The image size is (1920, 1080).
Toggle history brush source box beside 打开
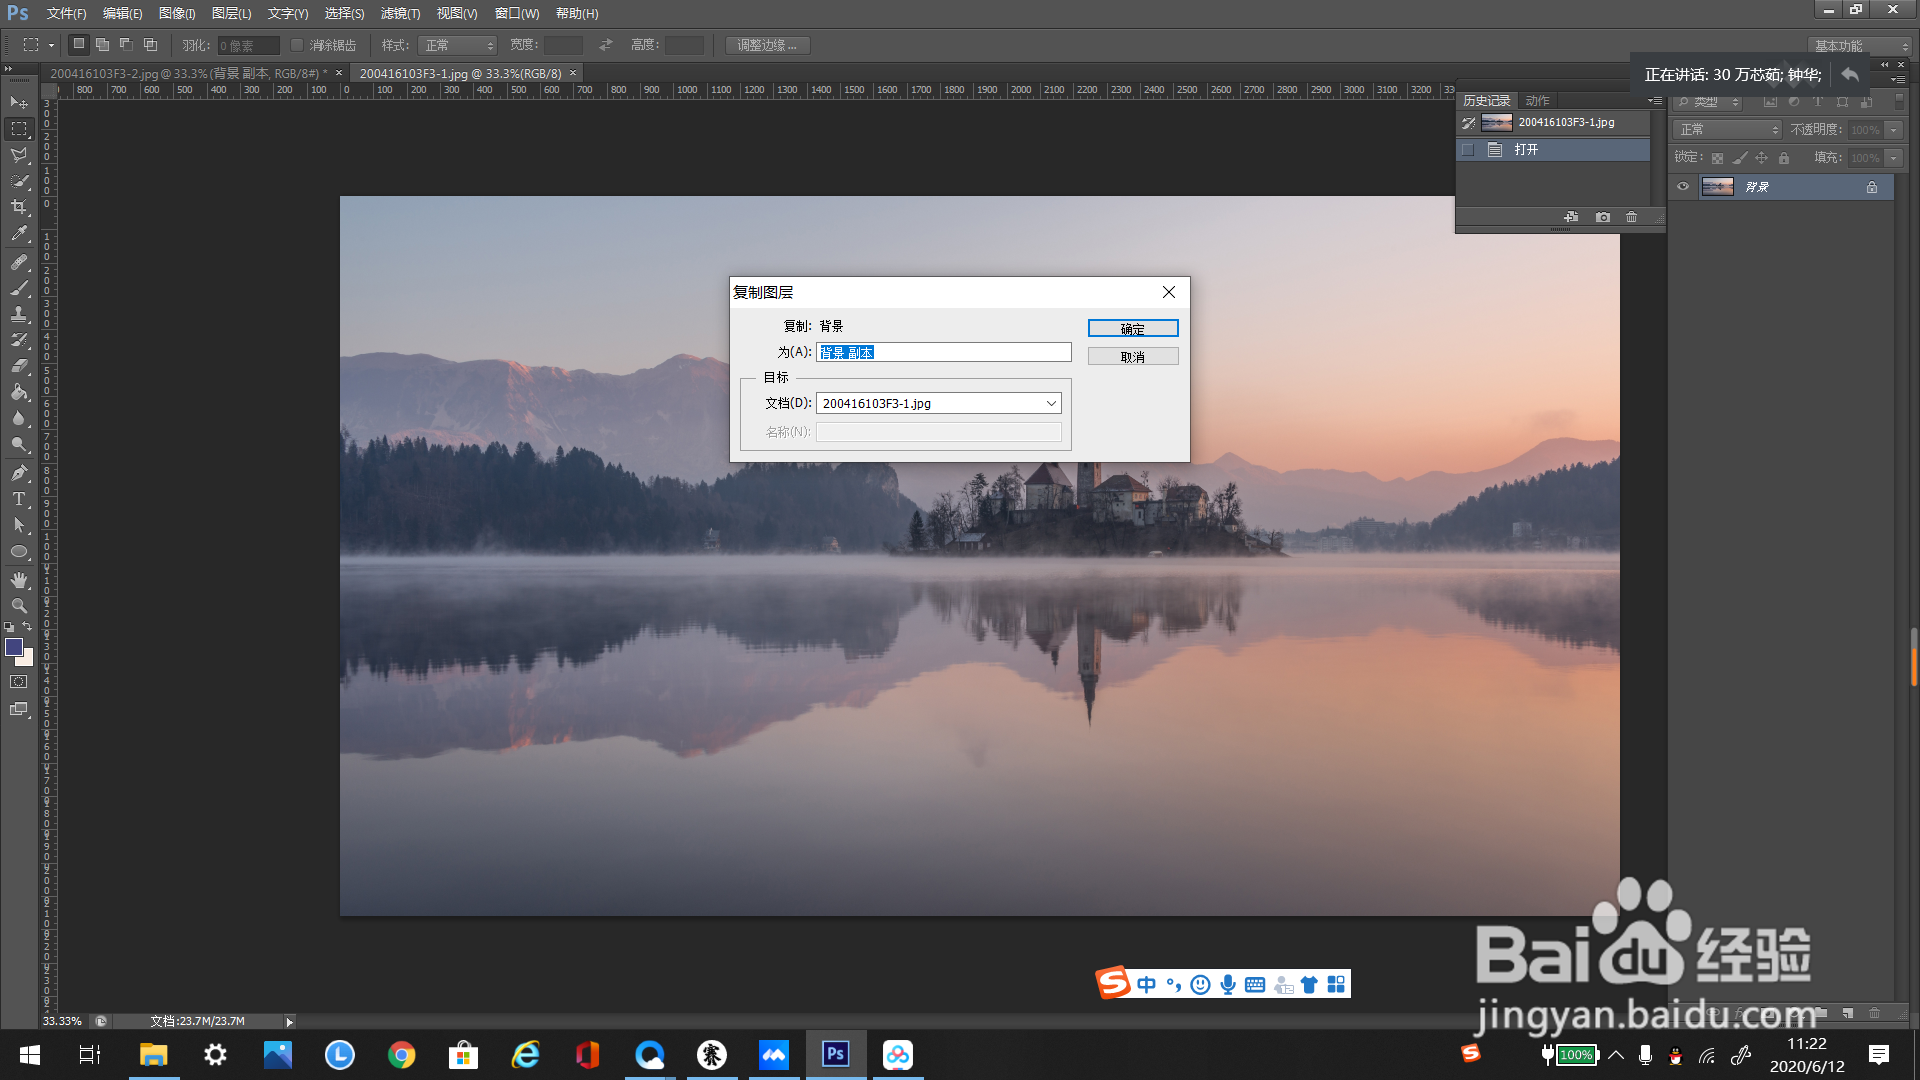click(x=1468, y=150)
